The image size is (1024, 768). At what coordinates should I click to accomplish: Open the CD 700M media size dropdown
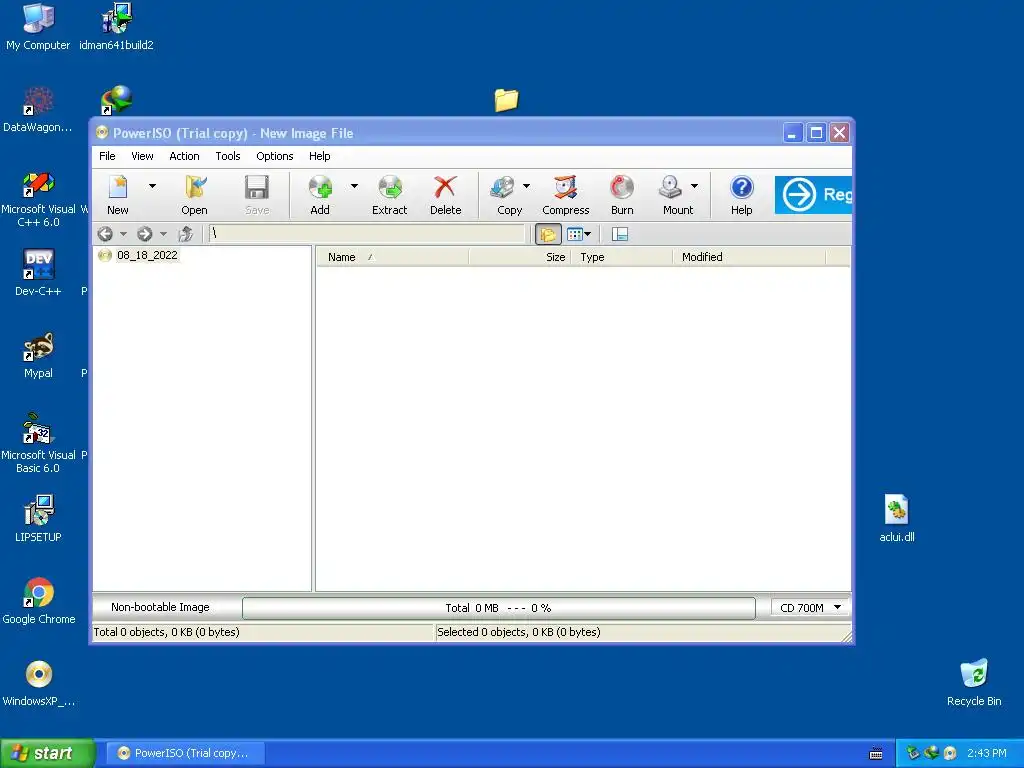(x=810, y=608)
